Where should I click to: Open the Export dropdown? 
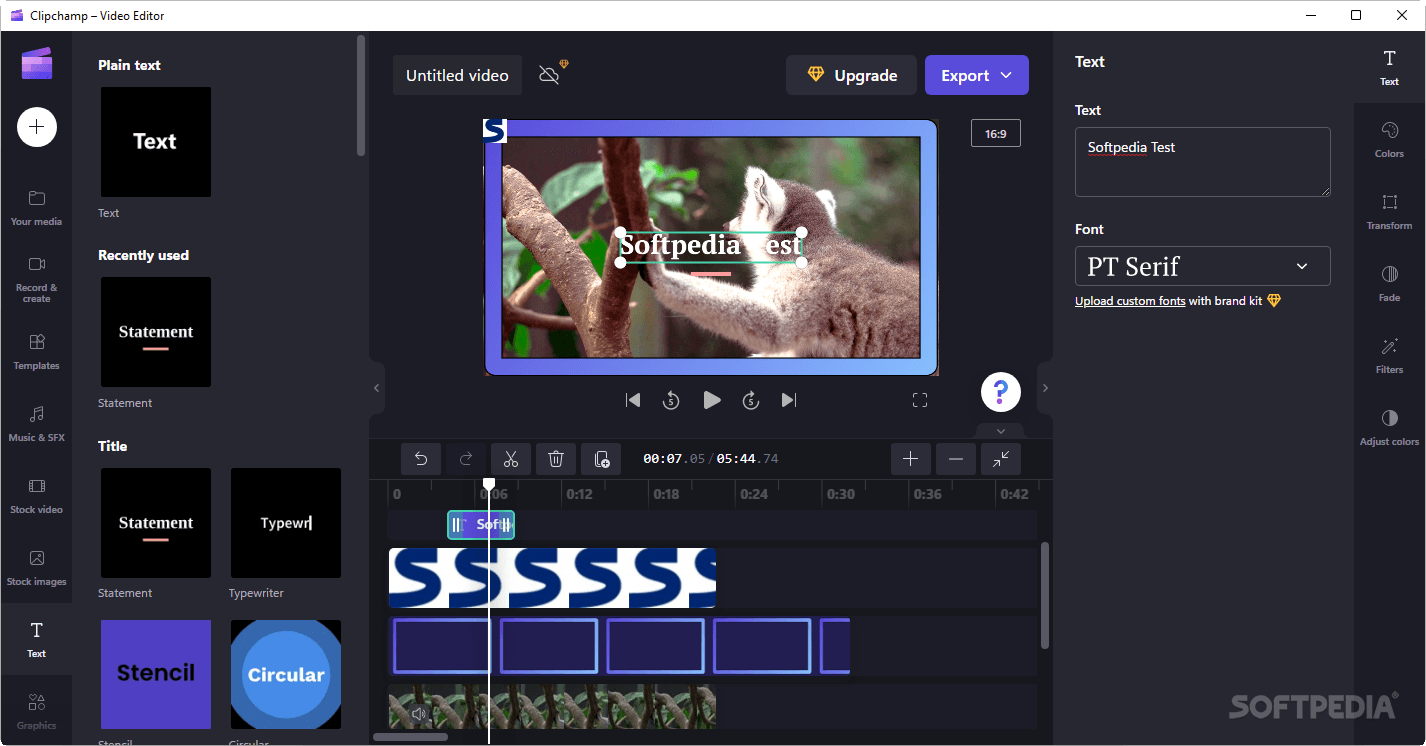click(976, 74)
